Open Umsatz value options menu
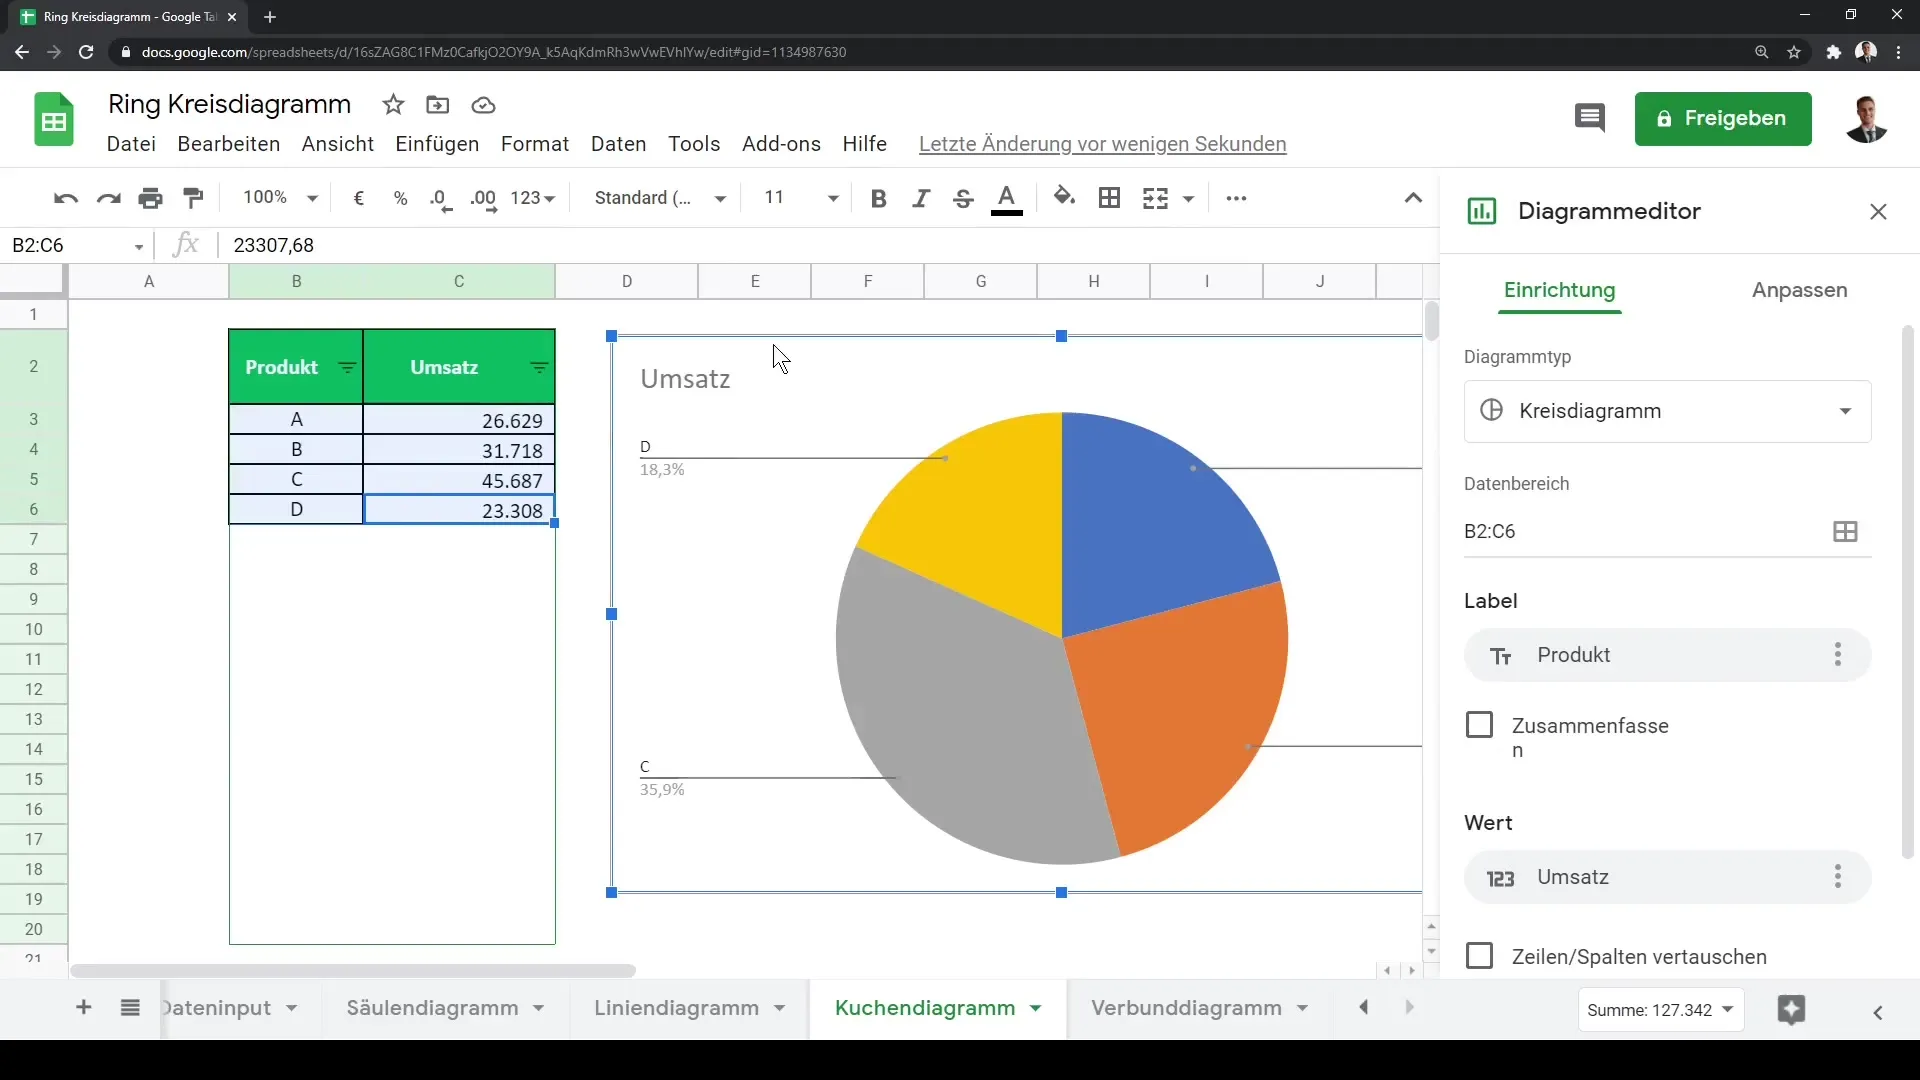 tap(1837, 877)
